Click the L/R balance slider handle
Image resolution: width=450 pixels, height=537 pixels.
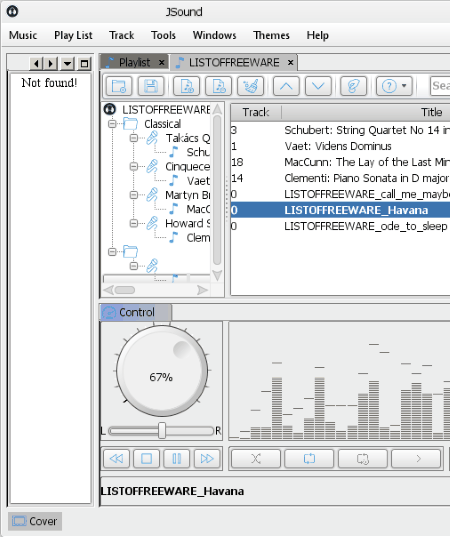click(162, 430)
